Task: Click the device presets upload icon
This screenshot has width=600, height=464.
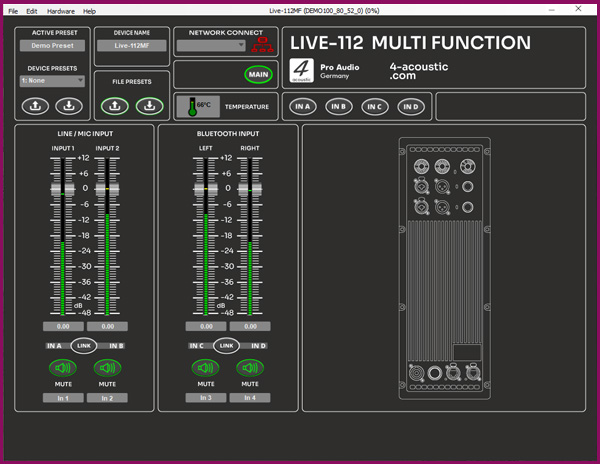Action: click(x=36, y=105)
